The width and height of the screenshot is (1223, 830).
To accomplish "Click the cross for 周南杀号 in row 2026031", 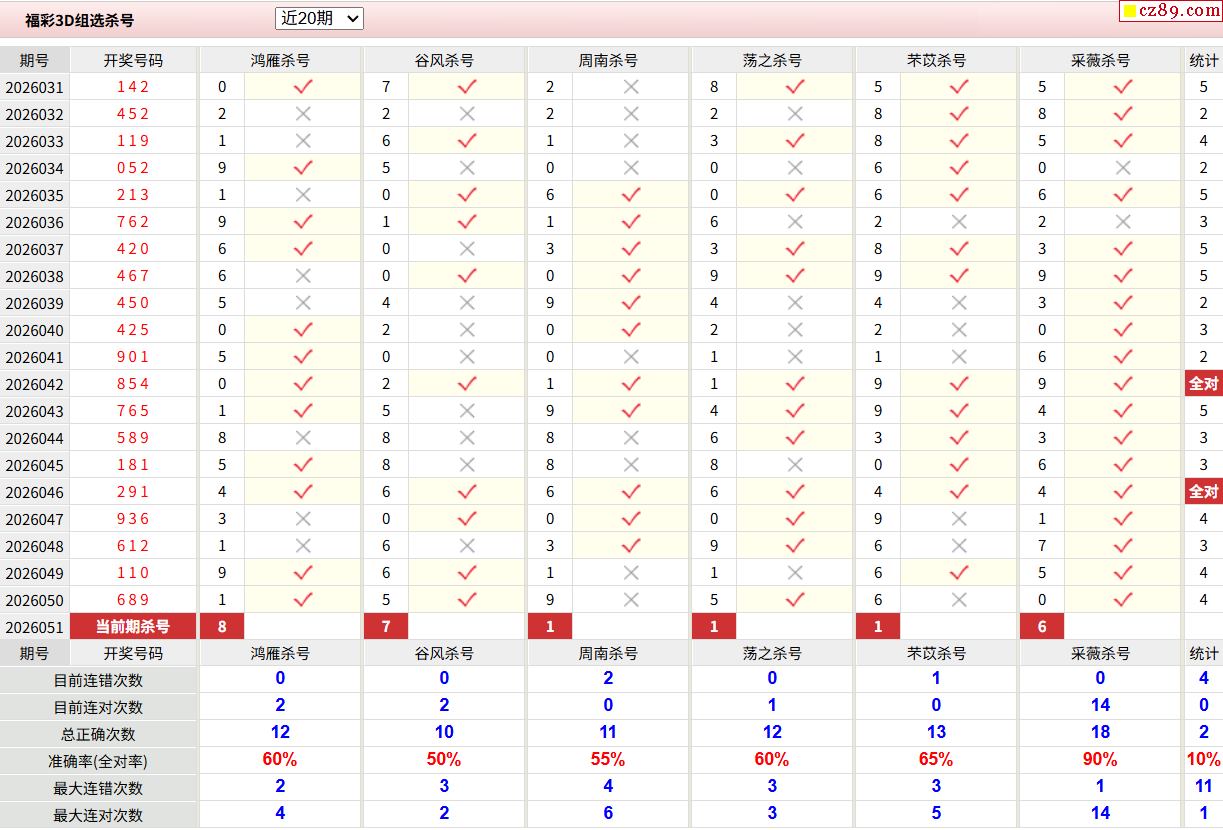I will pyautogui.click(x=631, y=87).
